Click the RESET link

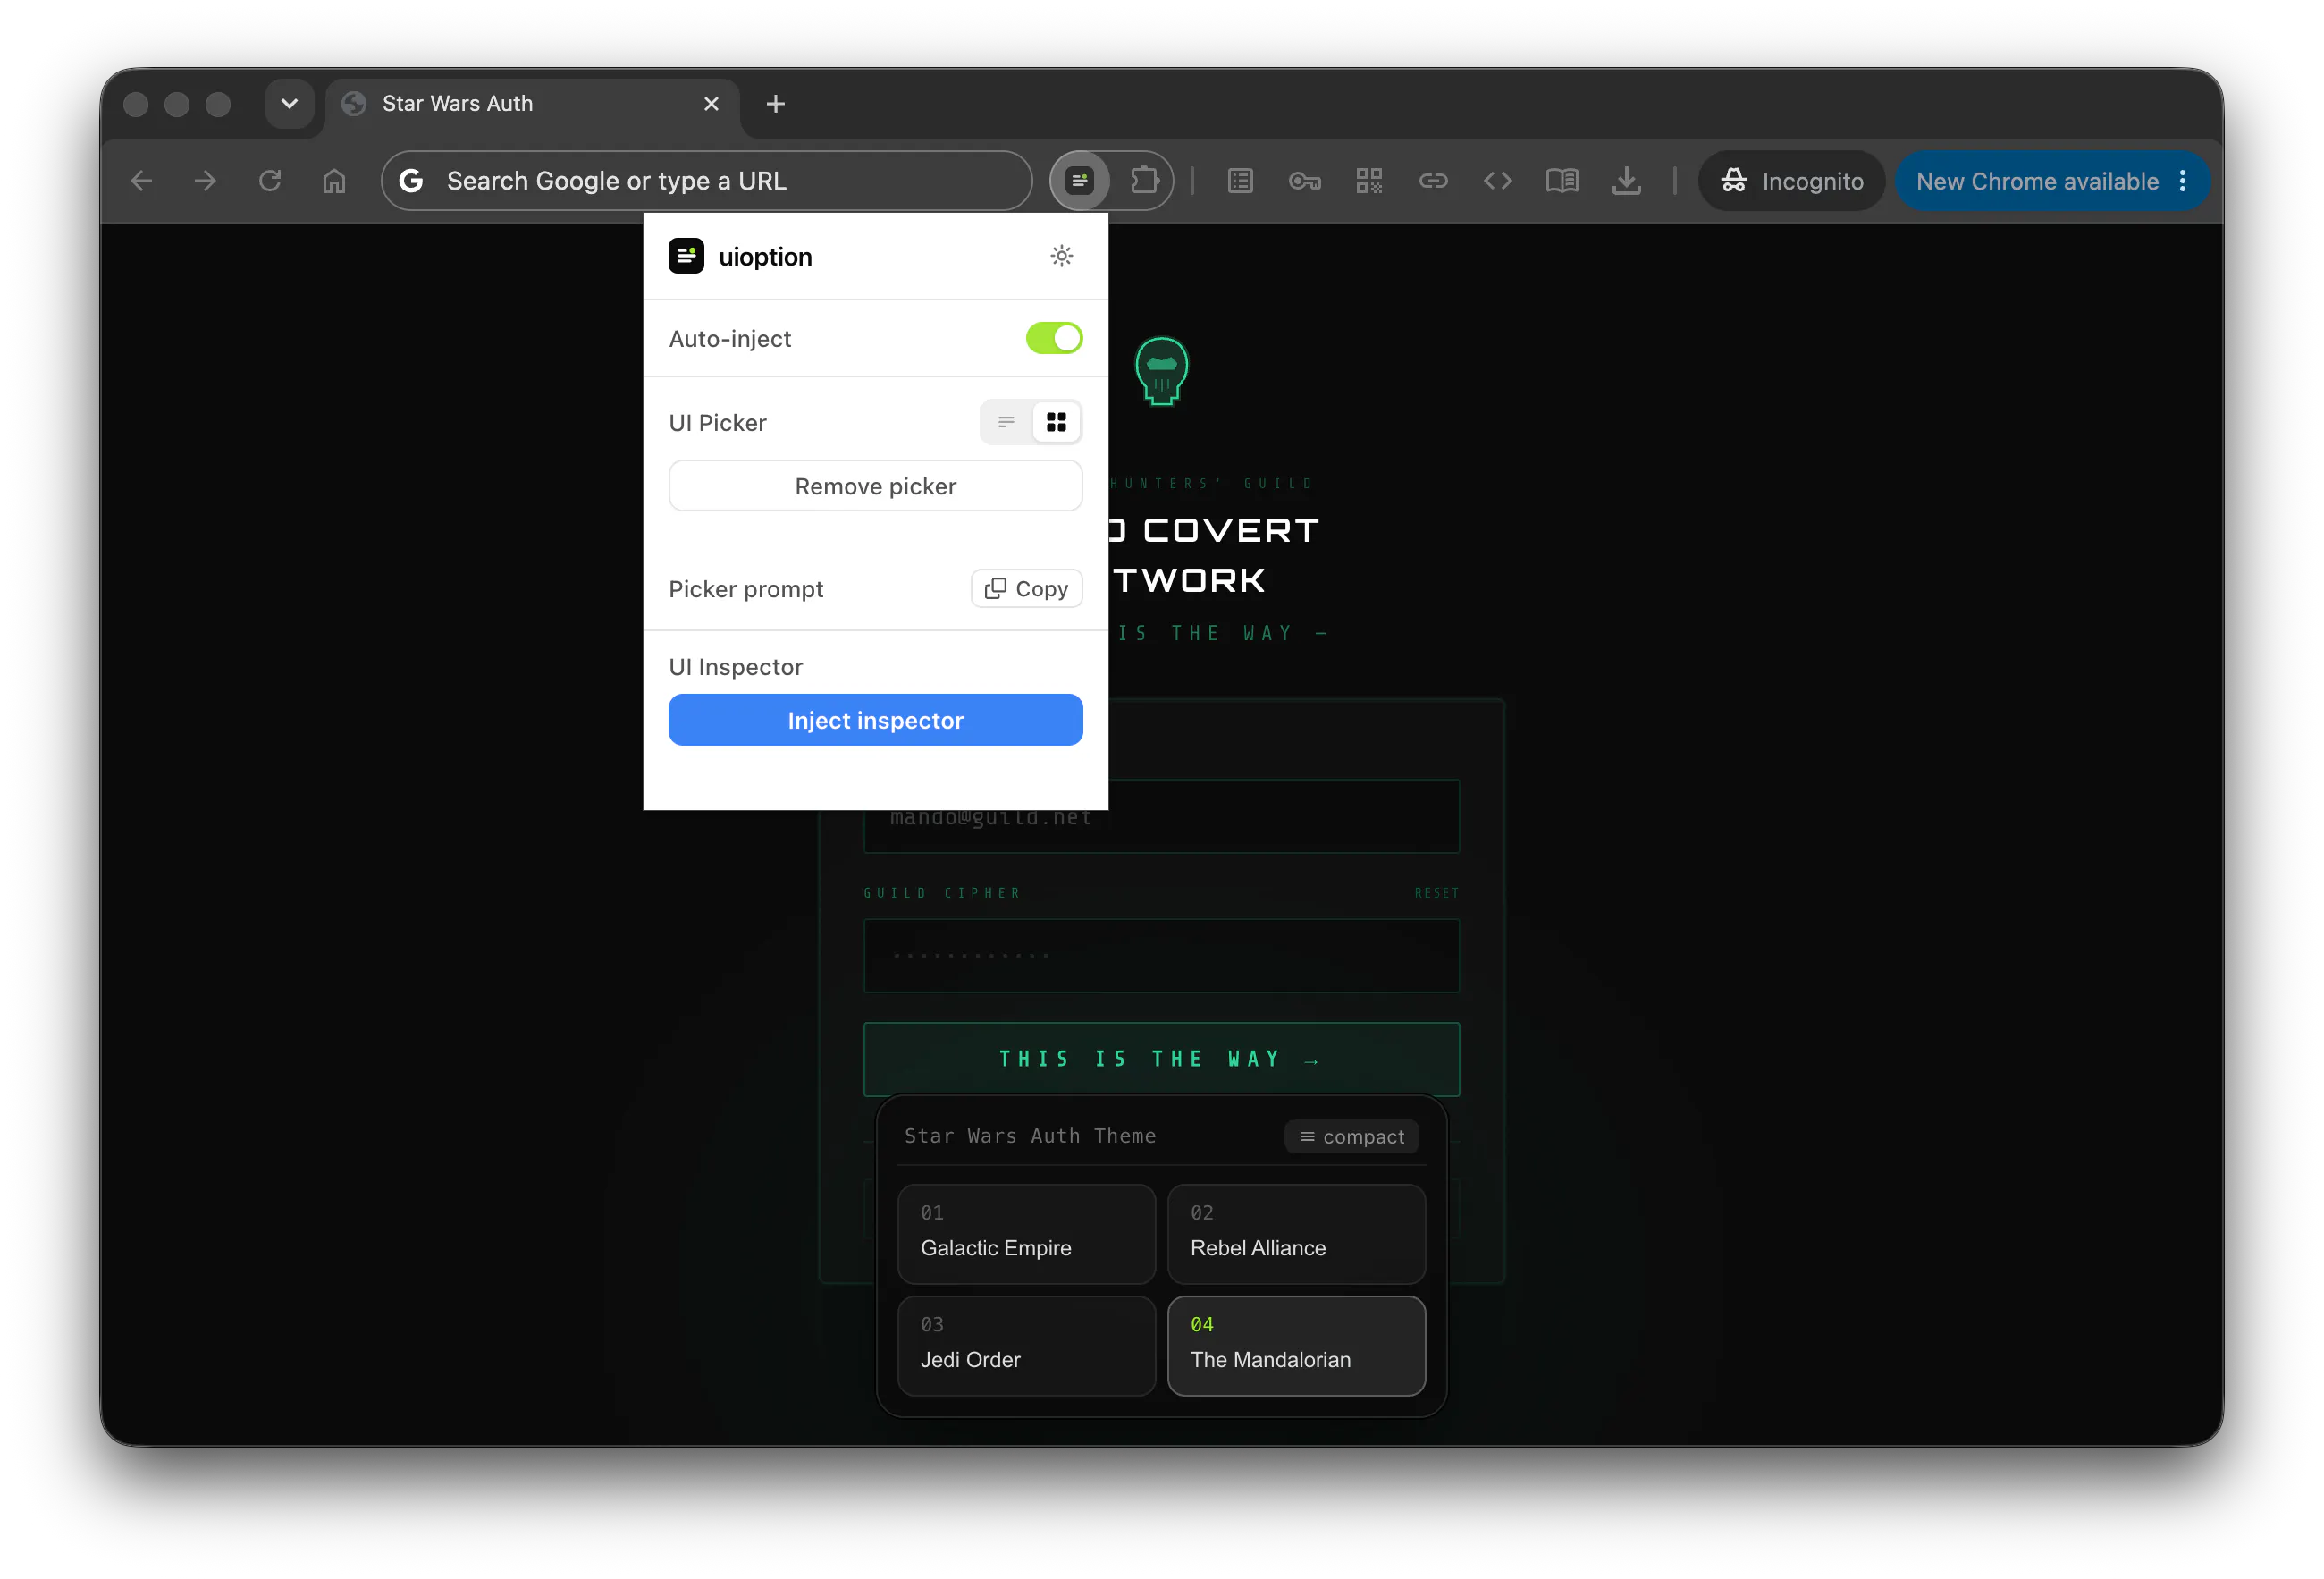(1436, 893)
